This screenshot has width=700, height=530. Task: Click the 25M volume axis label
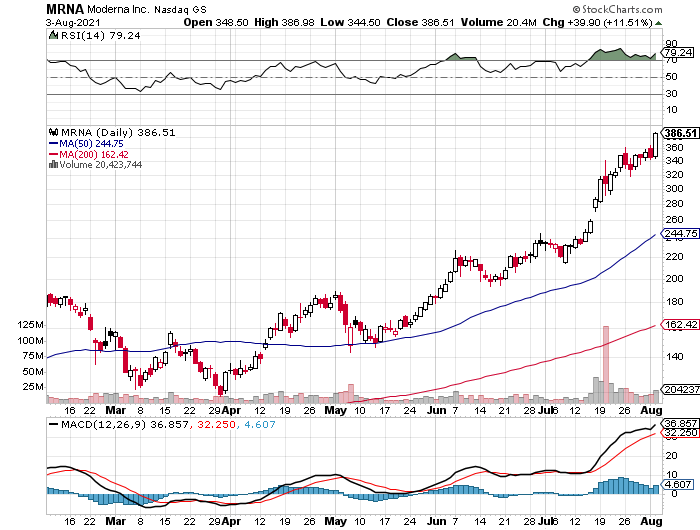pos(33,386)
